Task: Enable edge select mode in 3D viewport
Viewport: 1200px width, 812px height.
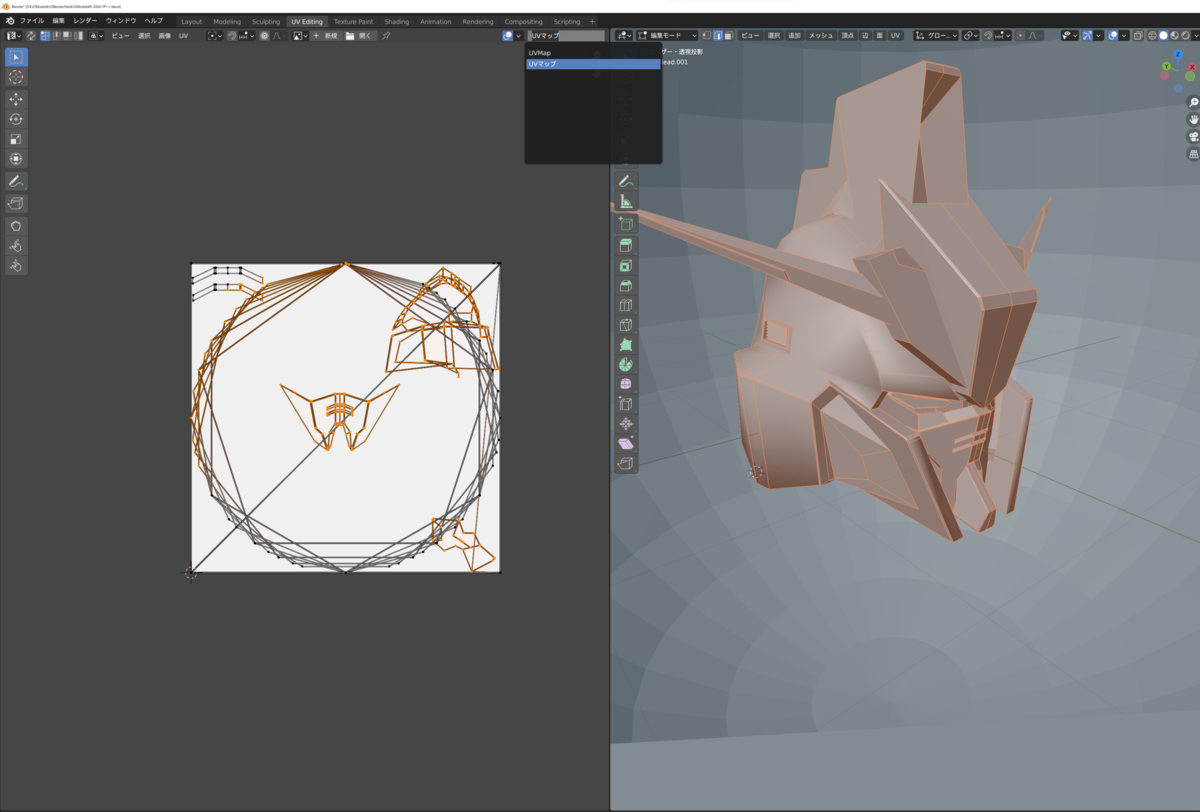Action: click(x=717, y=36)
